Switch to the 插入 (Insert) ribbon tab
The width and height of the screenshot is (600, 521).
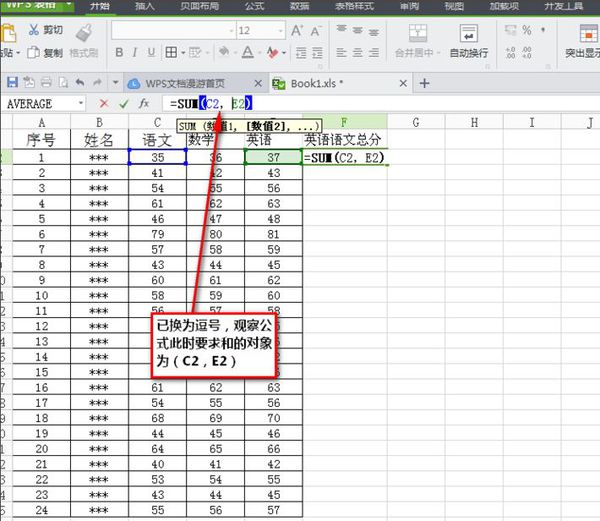[x=145, y=6]
